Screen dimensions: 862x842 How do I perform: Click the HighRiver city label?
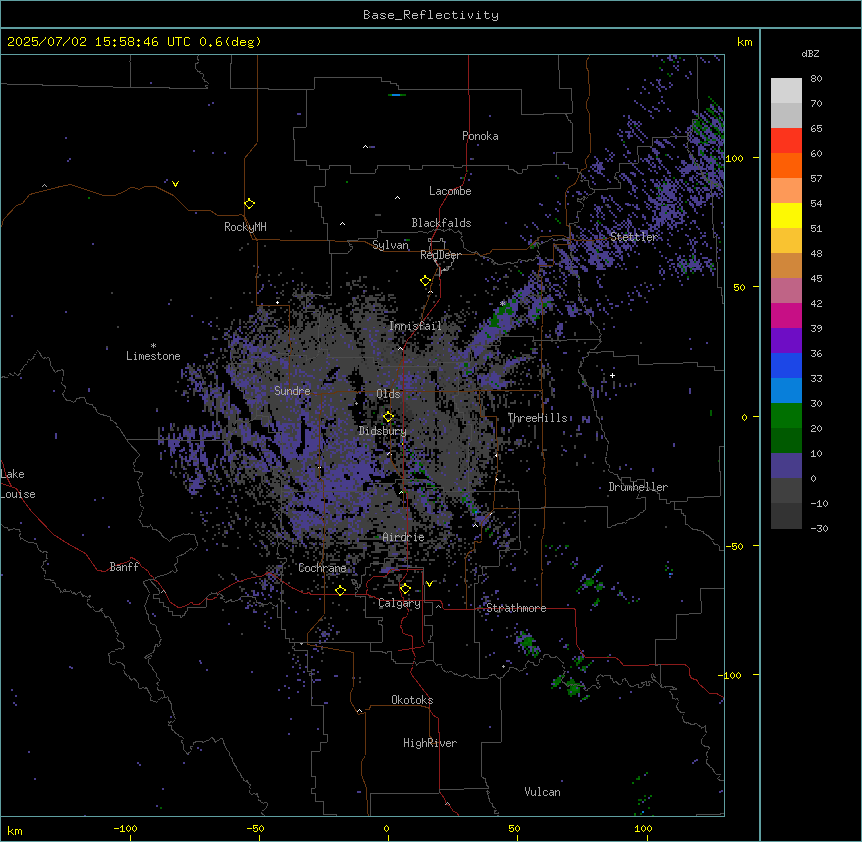point(430,743)
